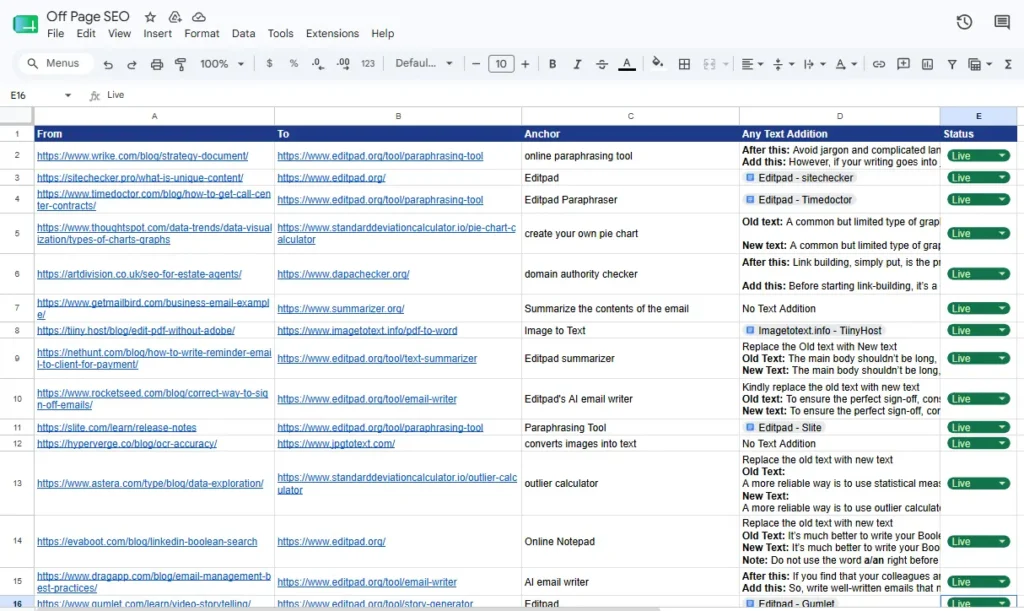This screenshot has height=611, width=1024.
Task: Format as percent
Action: click(x=293, y=63)
